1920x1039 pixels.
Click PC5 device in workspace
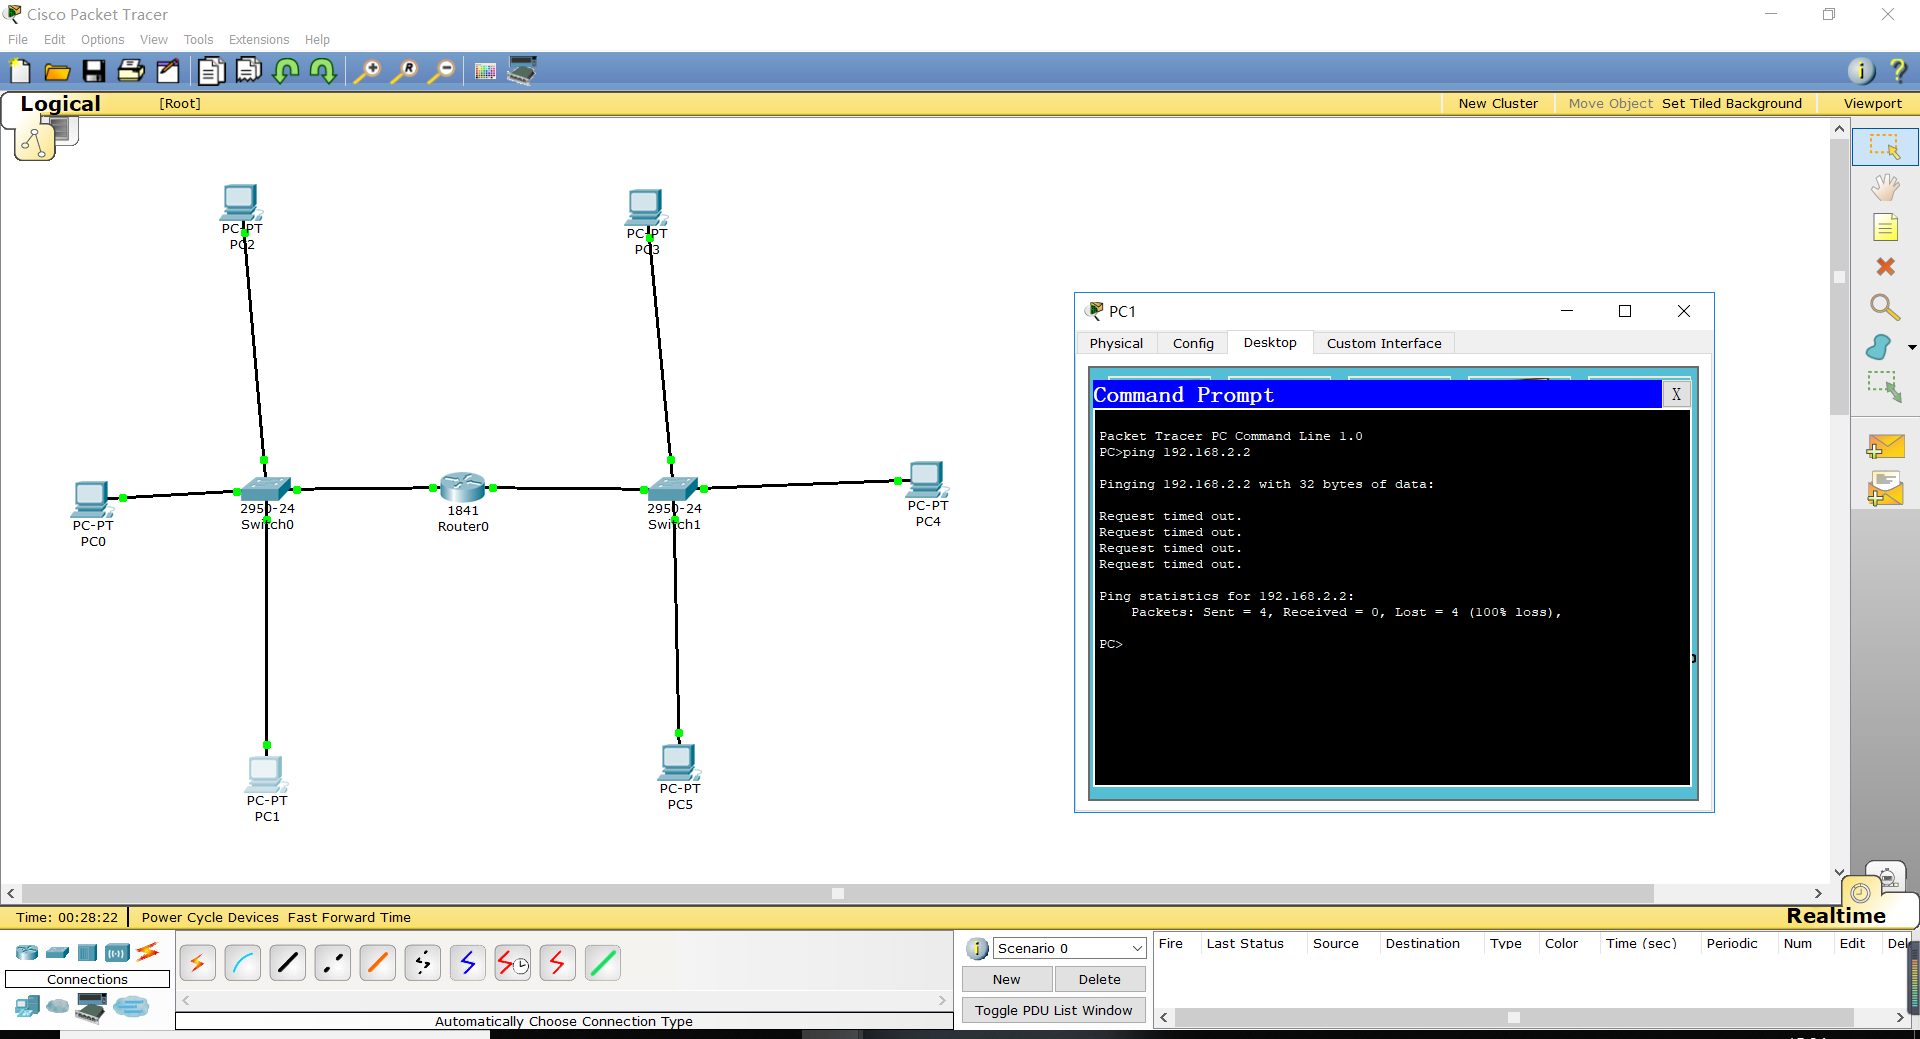679,763
